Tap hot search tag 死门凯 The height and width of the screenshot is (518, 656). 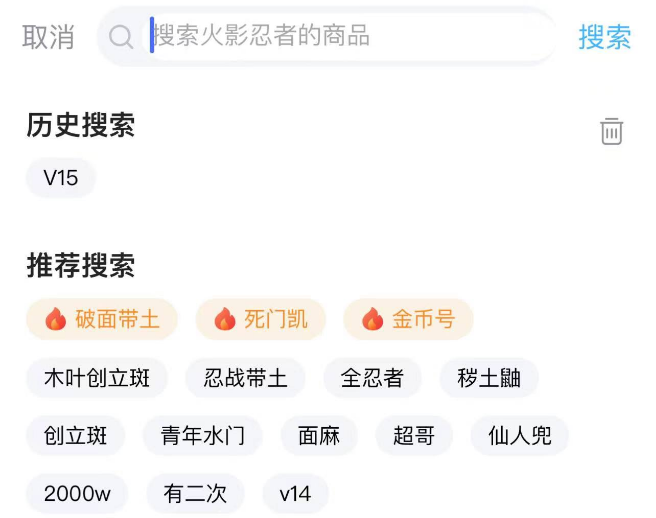[x=261, y=320]
